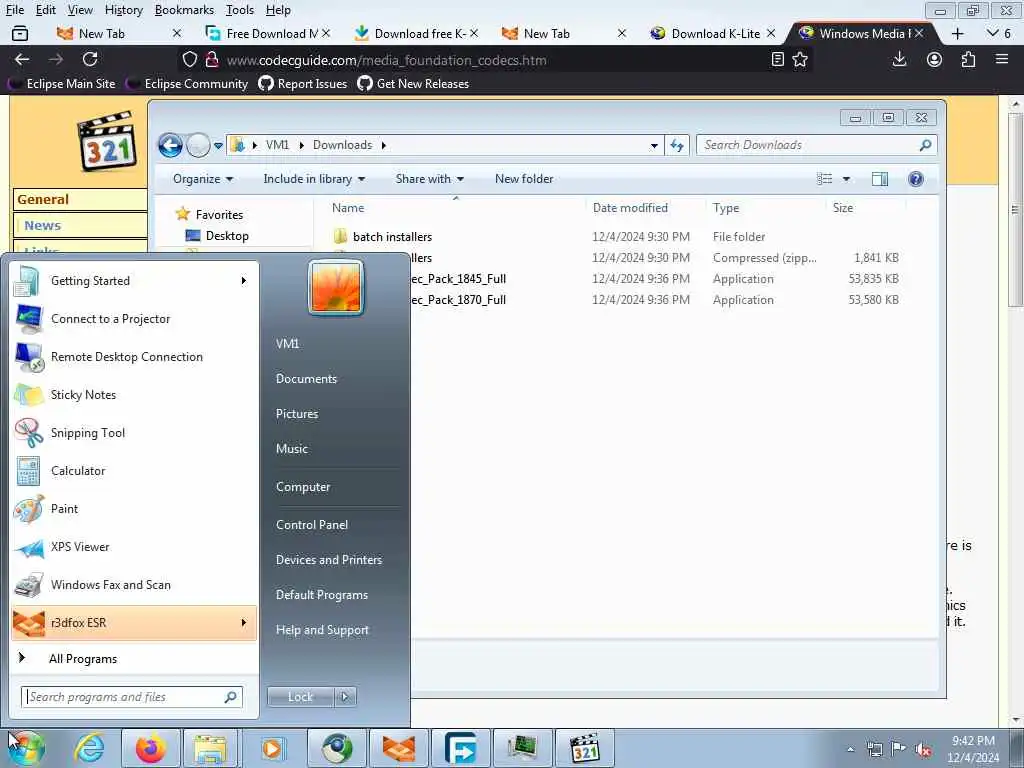Launch XPS Viewer

click(134, 547)
